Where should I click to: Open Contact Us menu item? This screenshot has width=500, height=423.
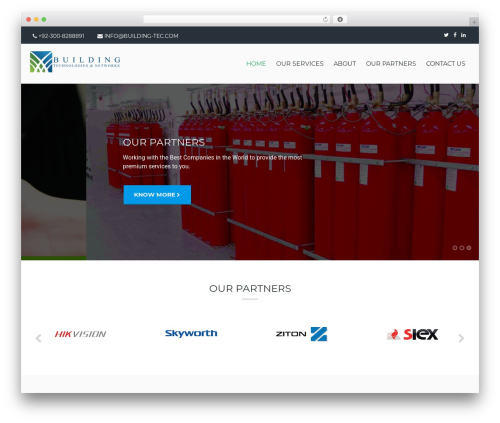(x=445, y=63)
